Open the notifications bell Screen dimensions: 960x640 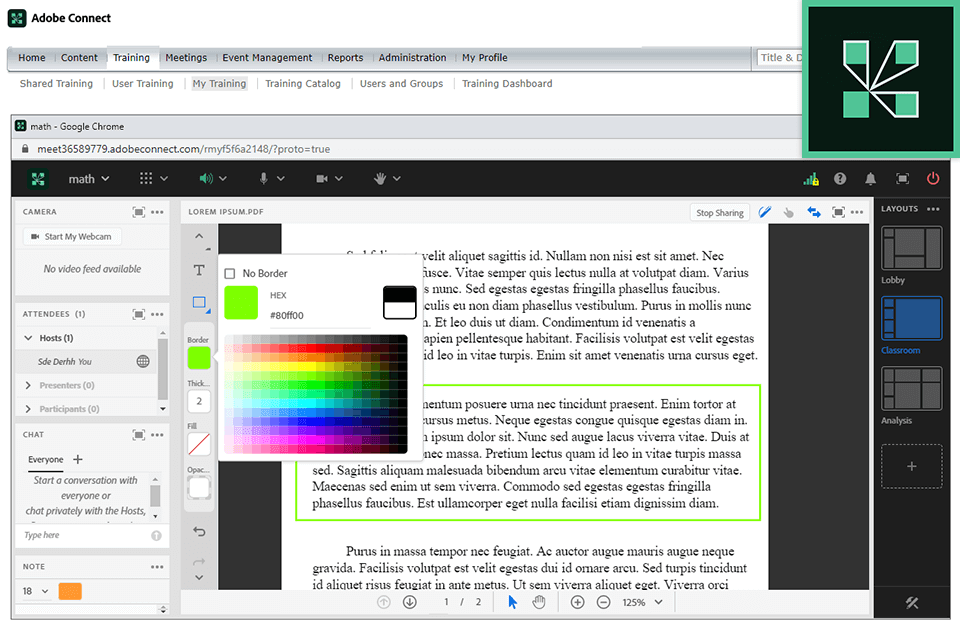tap(870, 179)
